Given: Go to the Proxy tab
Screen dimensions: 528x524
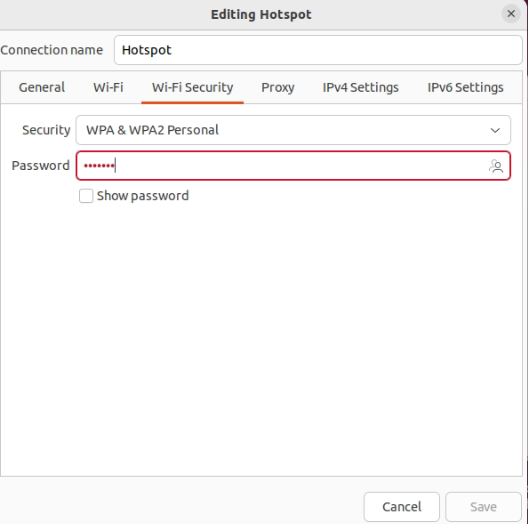Looking at the screenshot, I should [278, 88].
